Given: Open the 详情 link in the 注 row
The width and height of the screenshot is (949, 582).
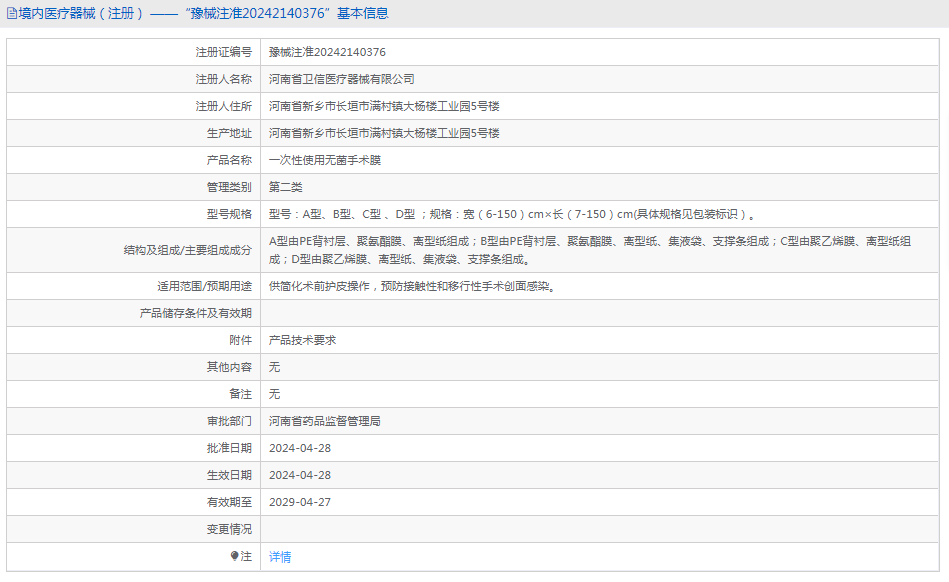Looking at the screenshot, I should tap(280, 557).
